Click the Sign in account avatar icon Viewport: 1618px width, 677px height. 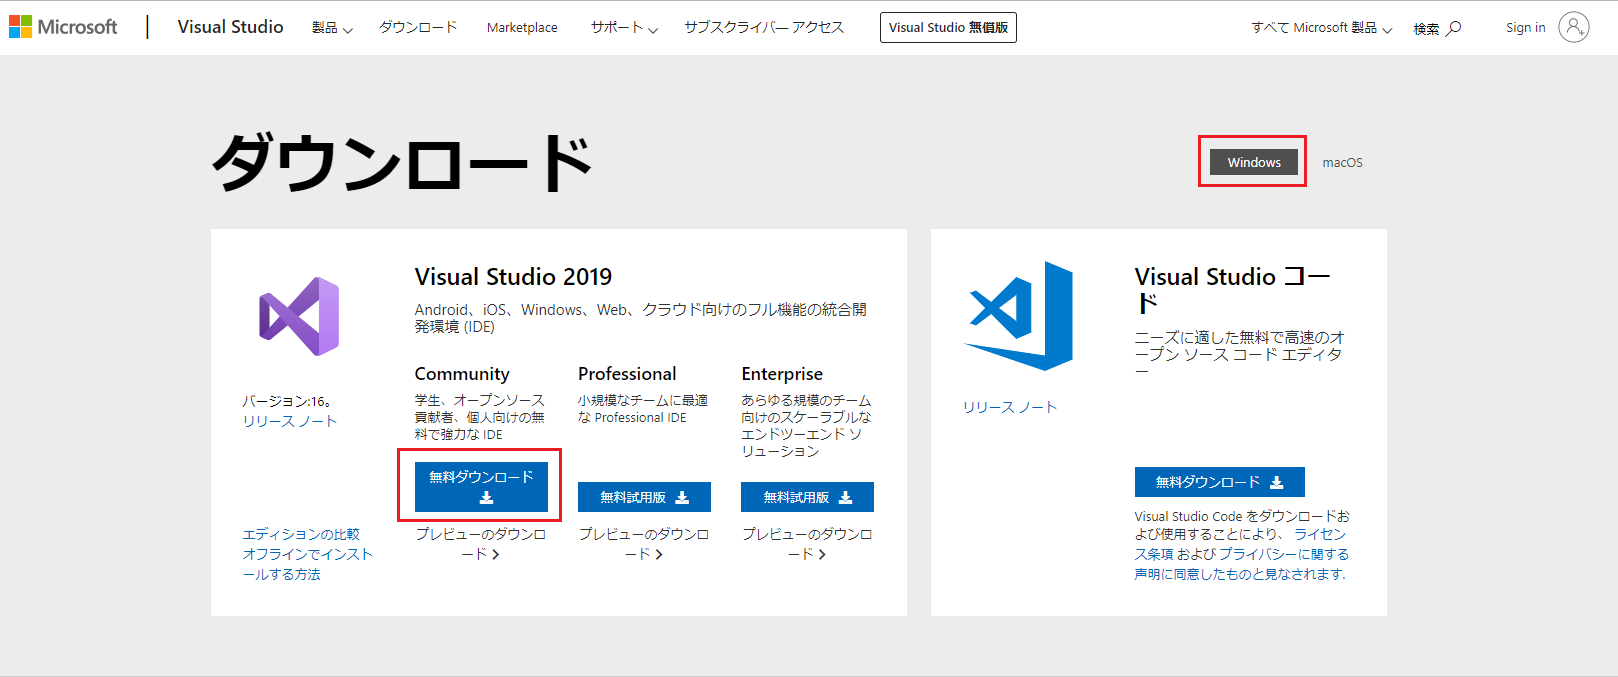coord(1573,27)
